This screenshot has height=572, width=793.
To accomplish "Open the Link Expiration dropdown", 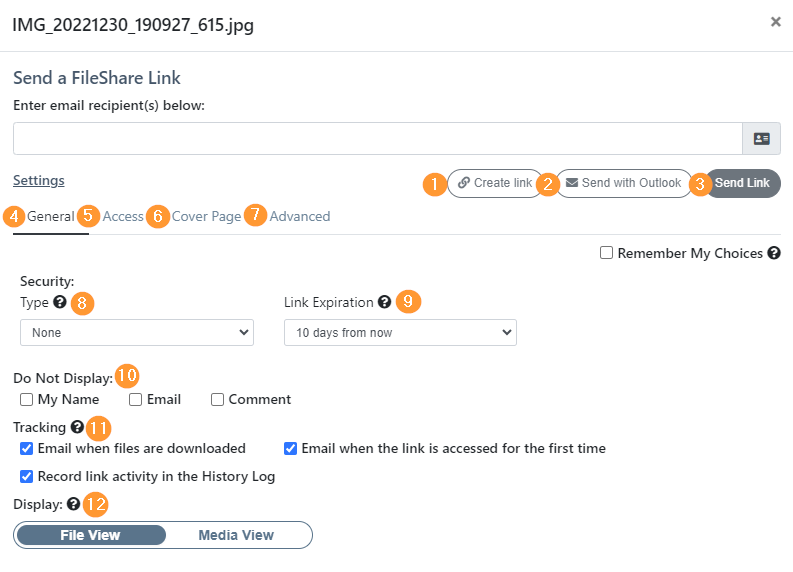I will click(x=400, y=333).
